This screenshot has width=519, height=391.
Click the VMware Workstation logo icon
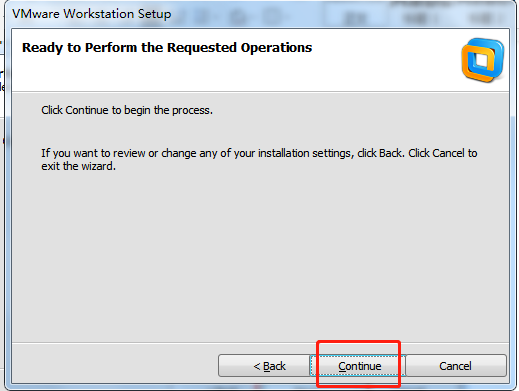pyautogui.click(x=483, y=60)
